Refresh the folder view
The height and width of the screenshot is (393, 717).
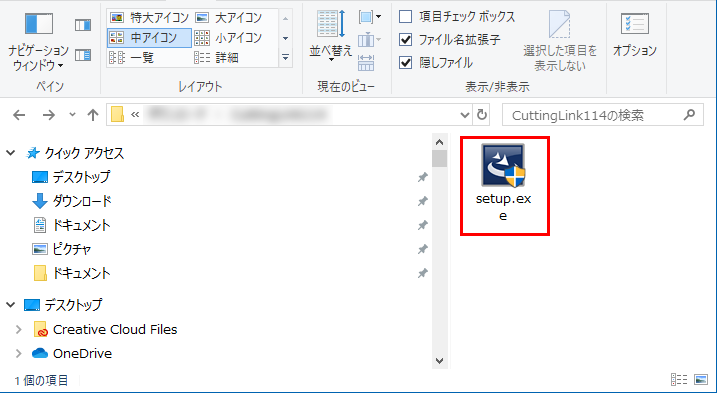coord(482,115)
